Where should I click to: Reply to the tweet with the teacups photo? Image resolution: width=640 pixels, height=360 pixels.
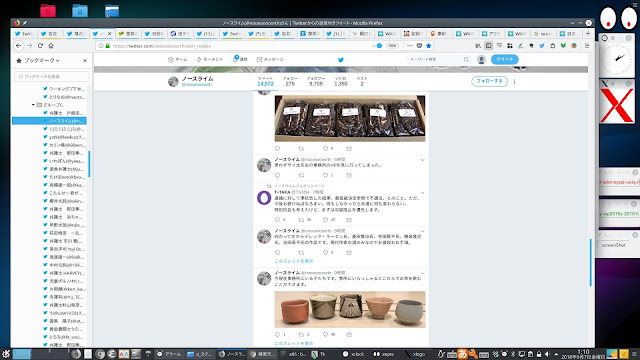point(278,334)
